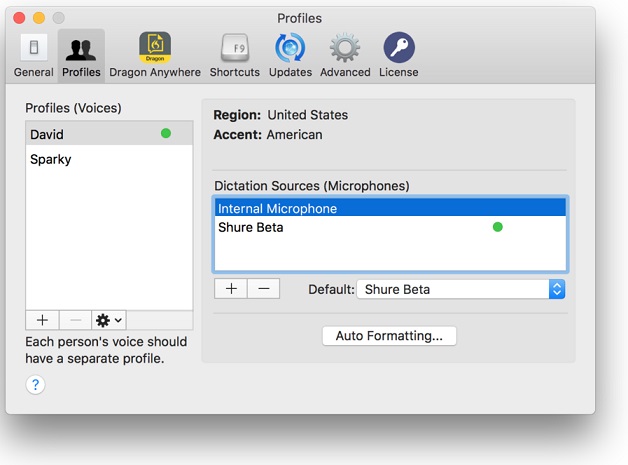Open the License pane
The height and width of the screenshot is (465, 628).
tap(399, 56)
